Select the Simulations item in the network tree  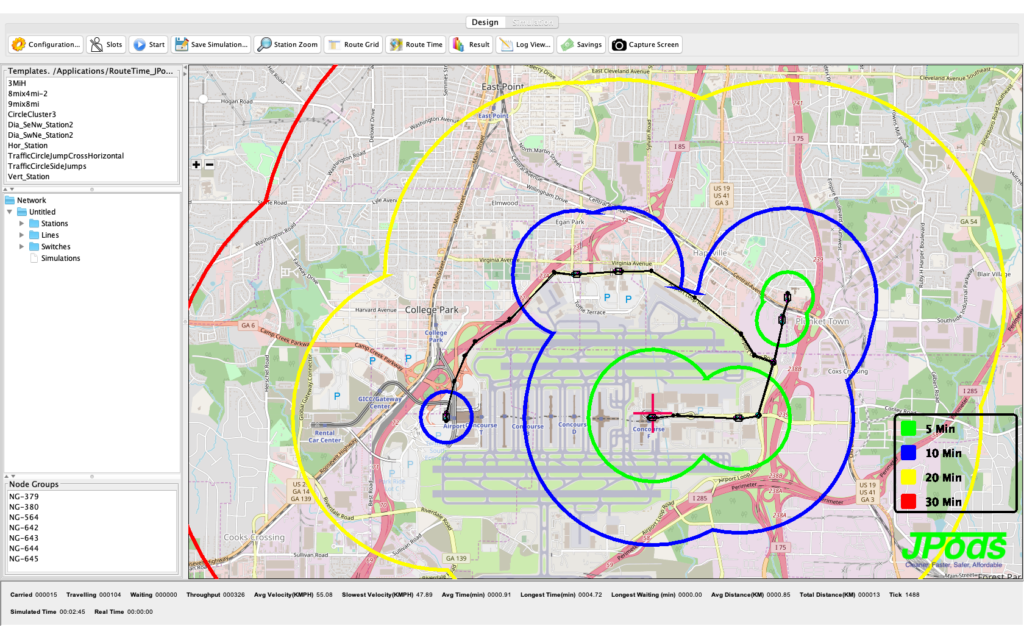(x=60, y=258)
